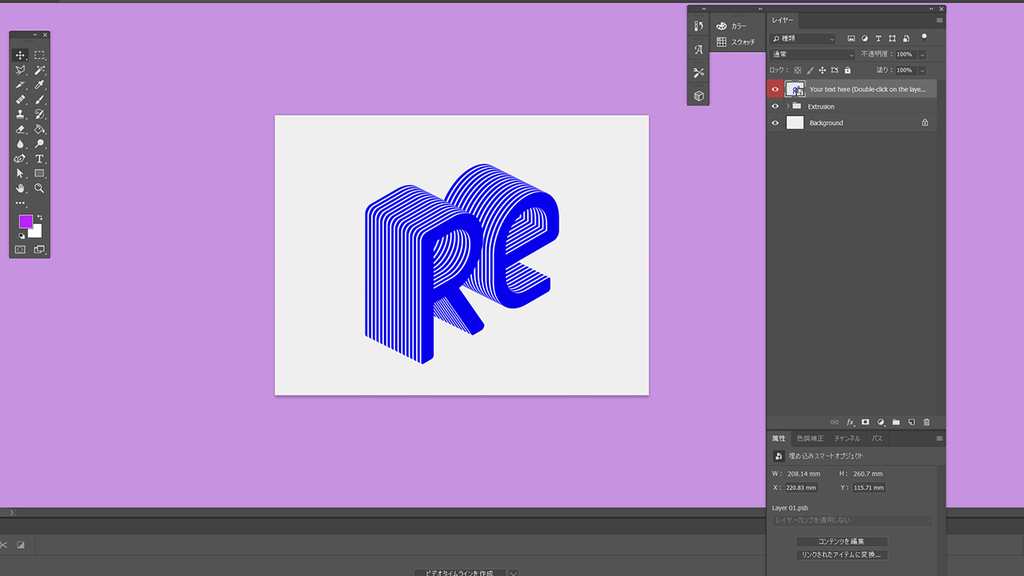
Task: Open the Edit Toolbar three-dots menu
Action: tap(20, 203)
